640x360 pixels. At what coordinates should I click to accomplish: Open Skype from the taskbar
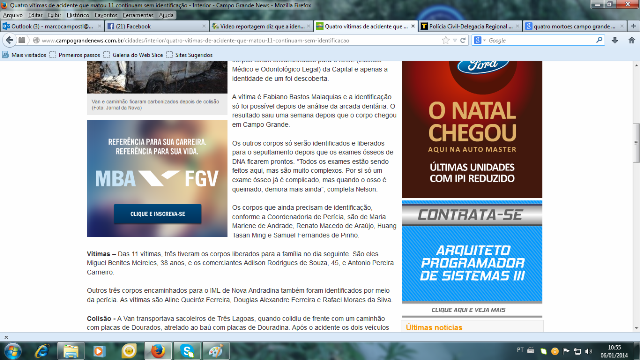point(187,351)
